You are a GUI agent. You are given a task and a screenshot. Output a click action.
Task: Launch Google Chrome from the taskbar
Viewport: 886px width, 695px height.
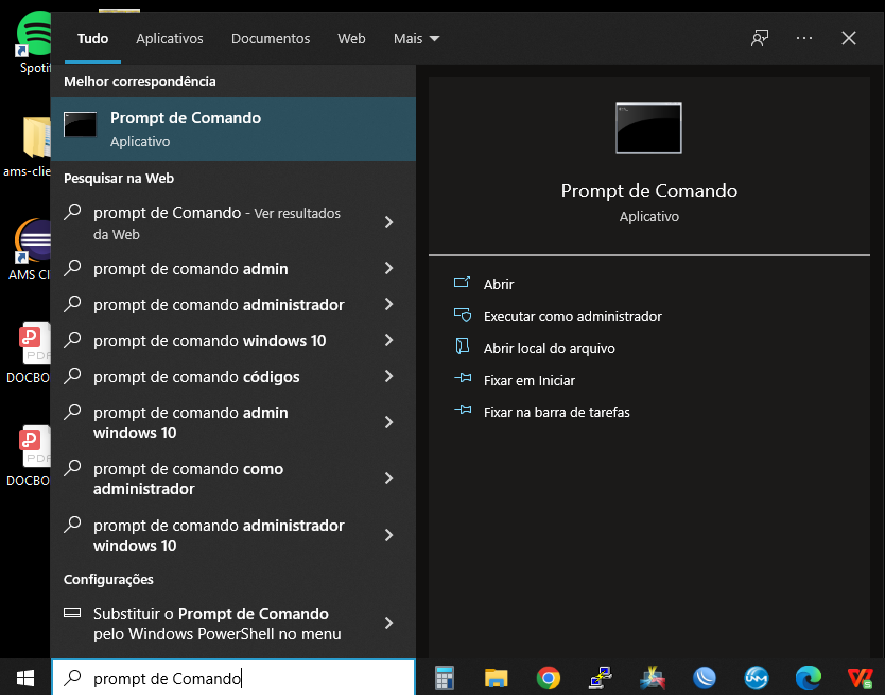(548, 678)
